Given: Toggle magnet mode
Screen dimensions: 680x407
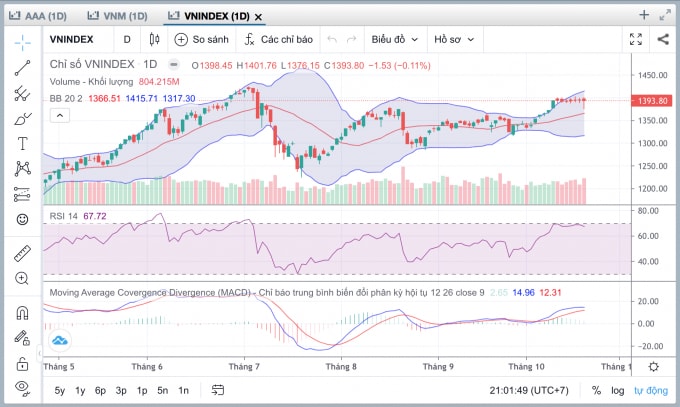Looking at the screenshot, I should 23,312.
